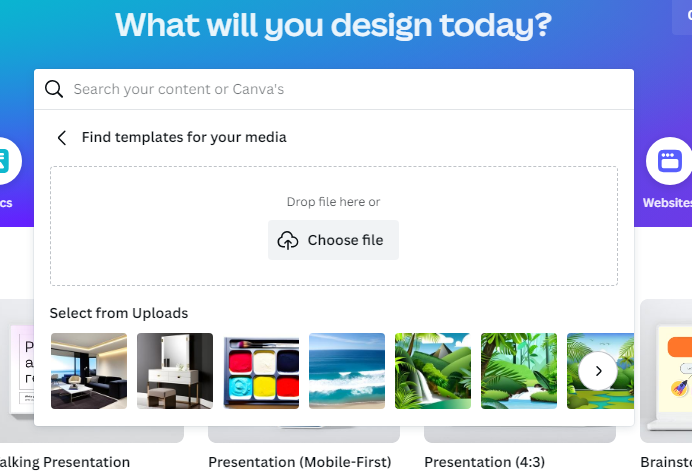
Task: Select the living room upload thumbnail
Action: [x=89, y=371]
